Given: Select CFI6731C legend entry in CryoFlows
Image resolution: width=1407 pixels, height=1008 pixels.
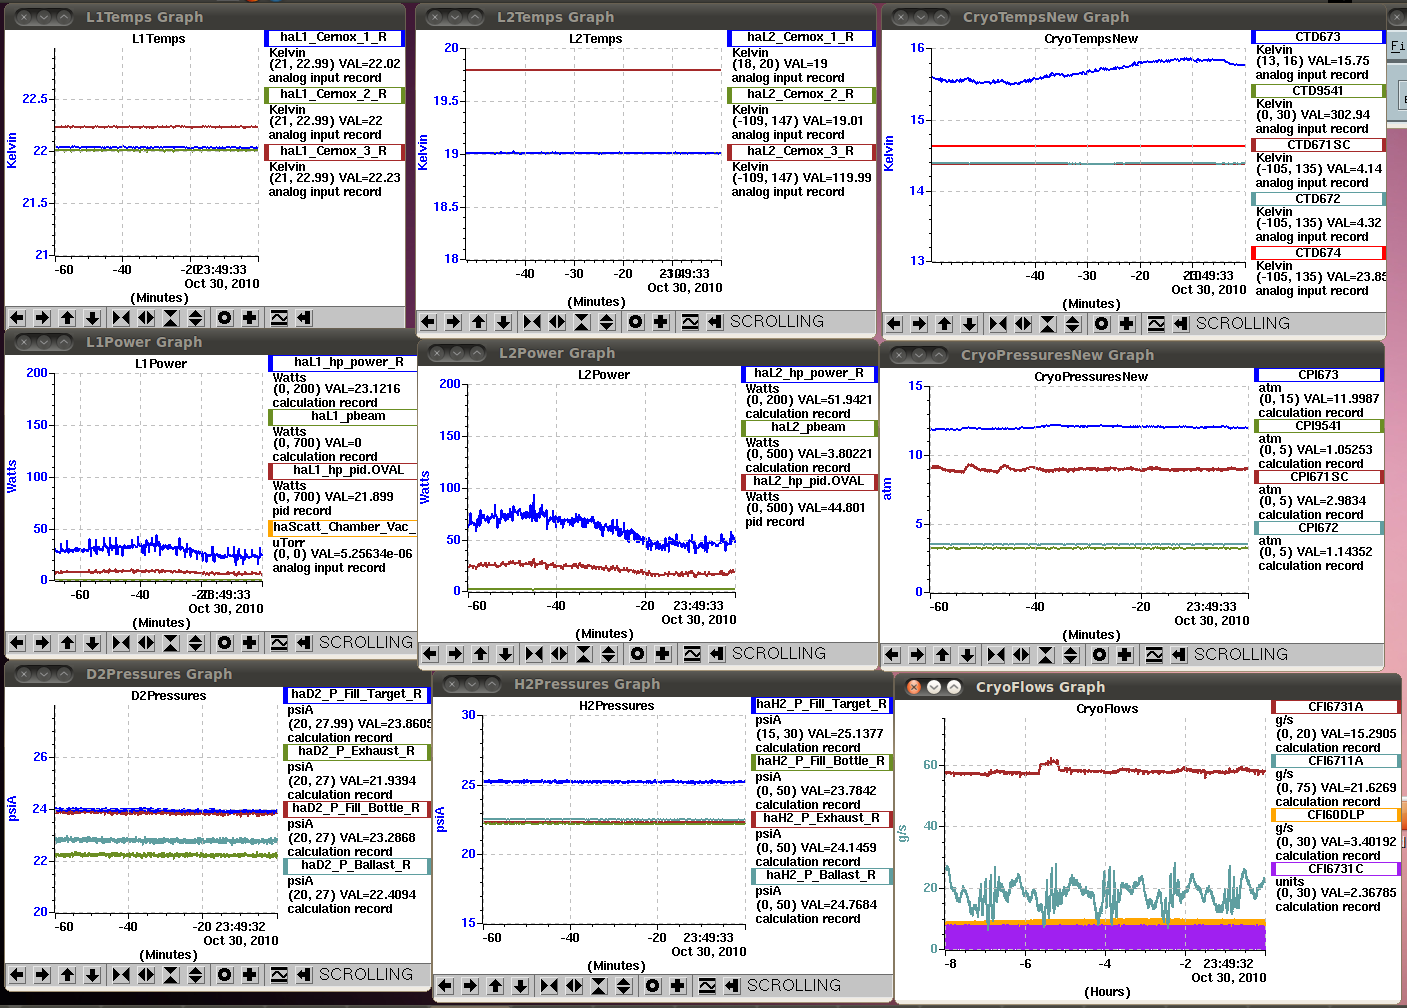Looking at the screenshot, I should (x=1336, y=869).
